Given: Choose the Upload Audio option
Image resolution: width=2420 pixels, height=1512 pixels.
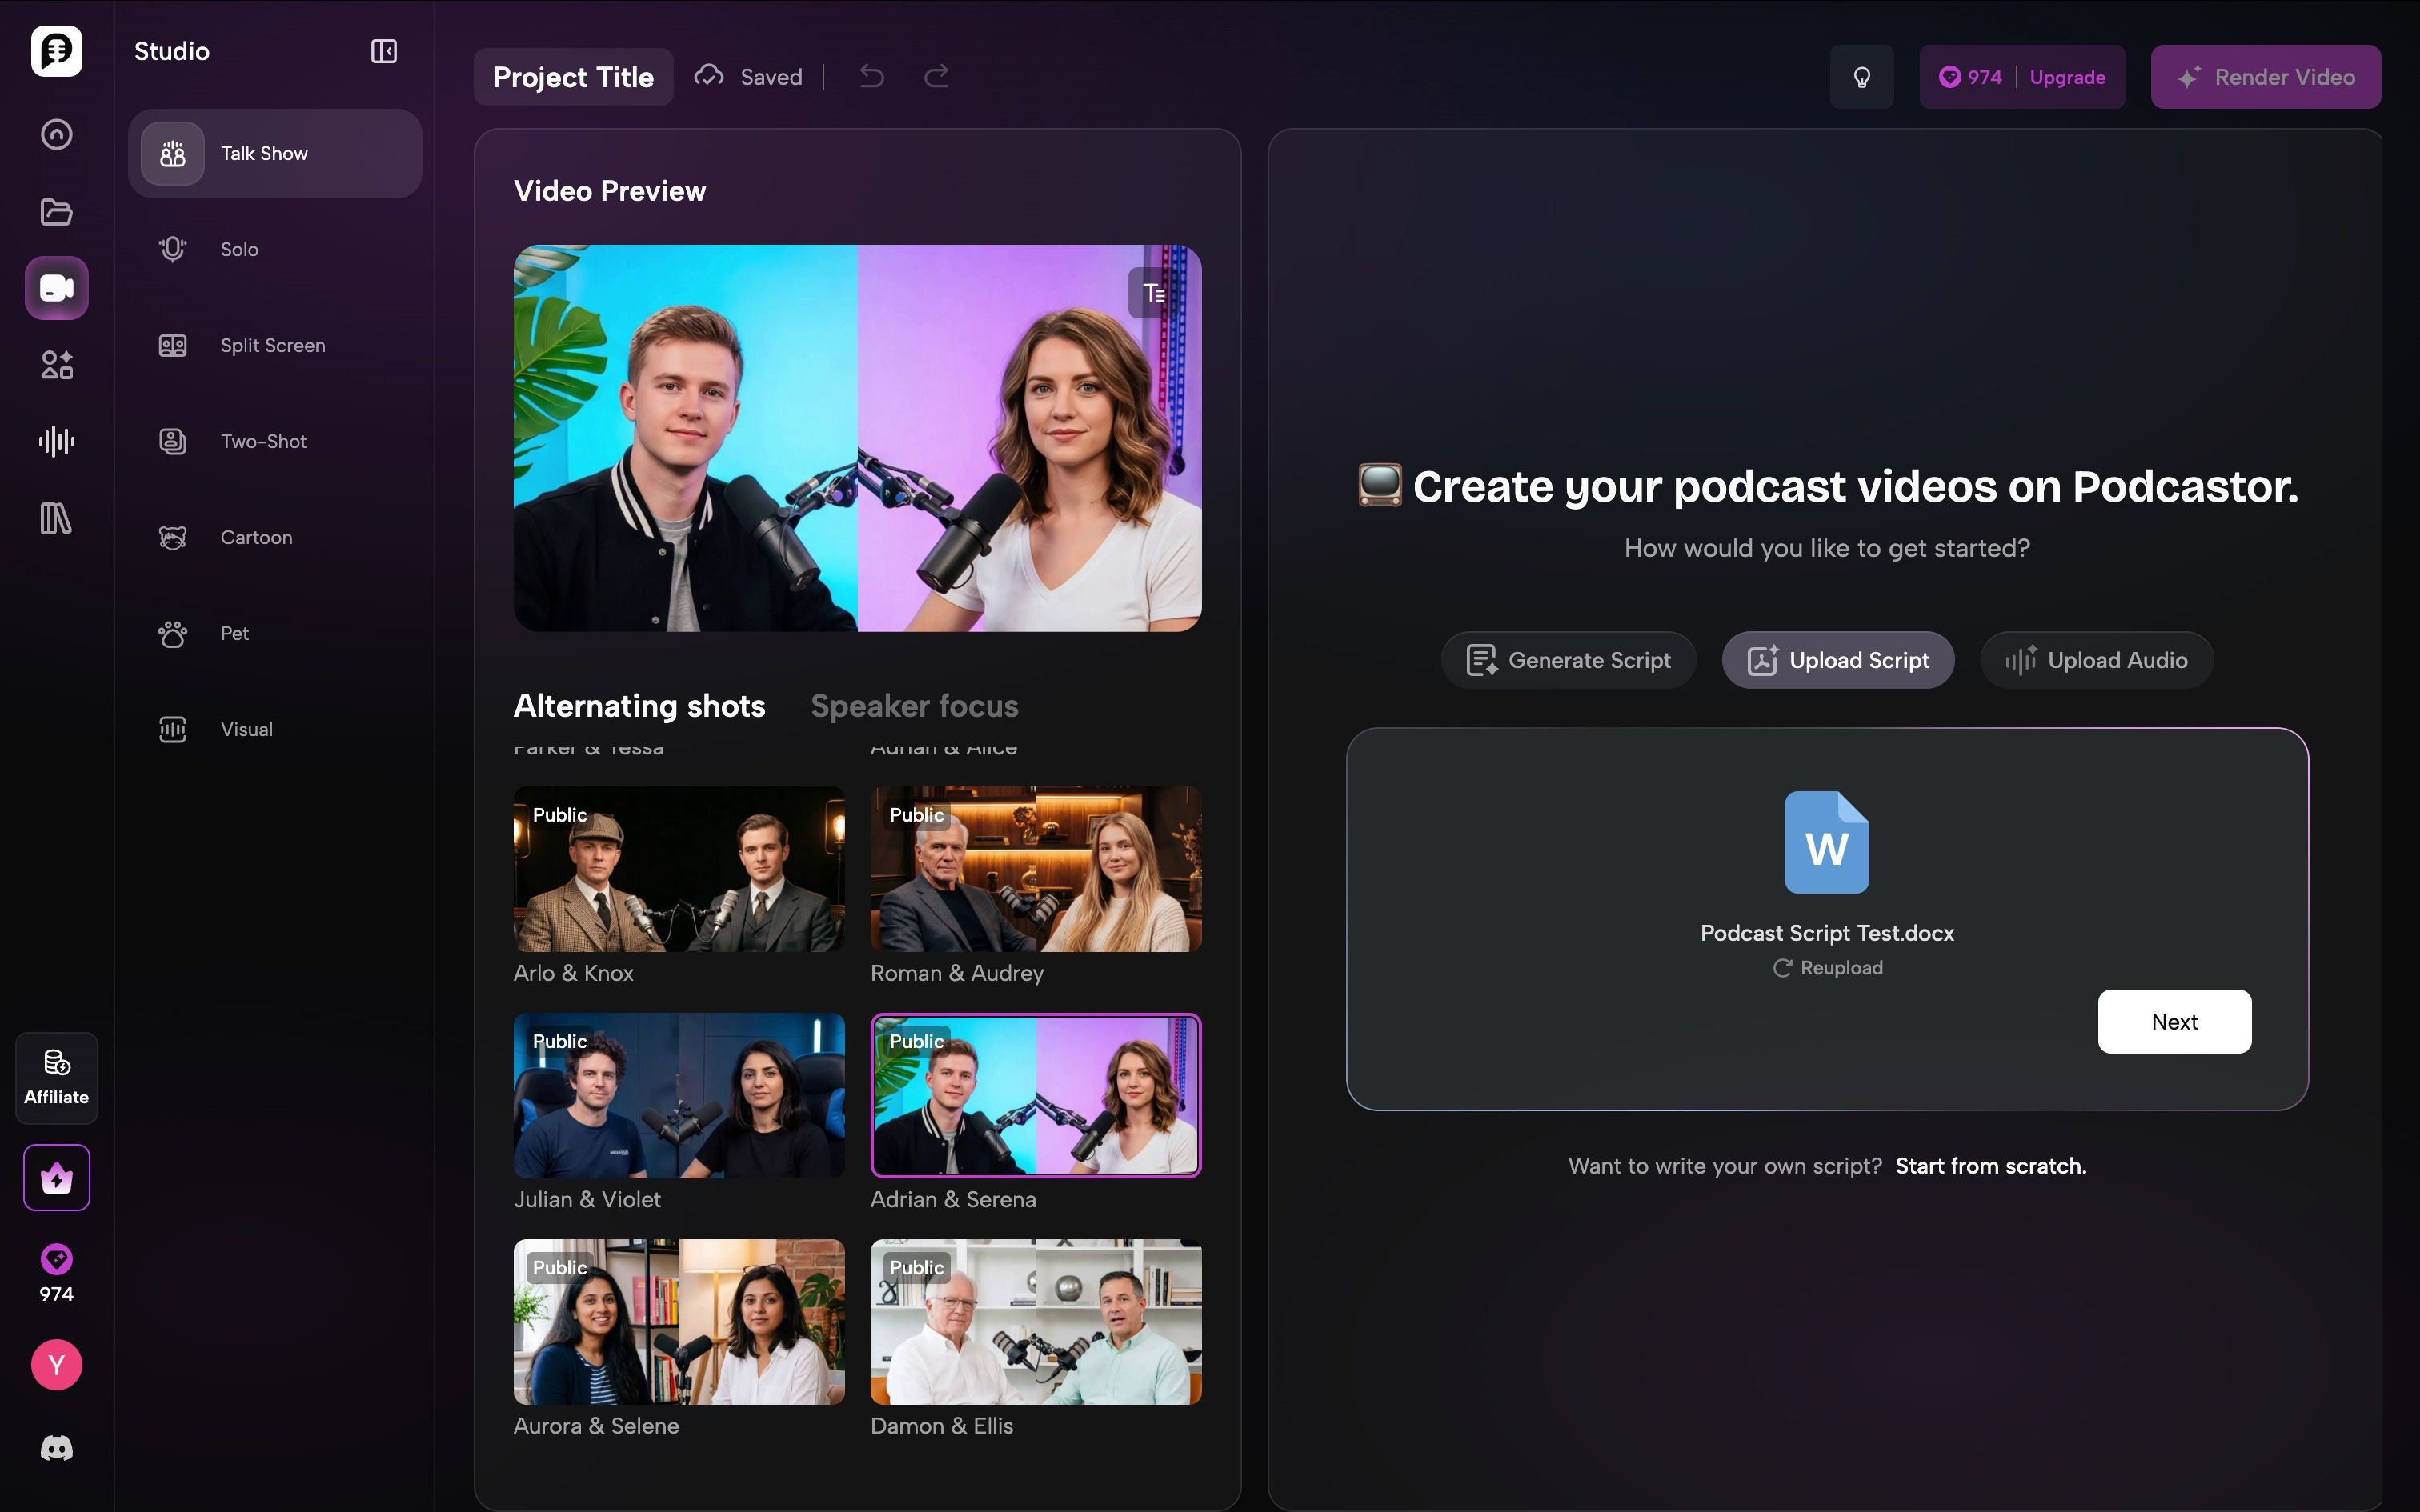Looking at the screenshot, I should (x=2097, y=660).
